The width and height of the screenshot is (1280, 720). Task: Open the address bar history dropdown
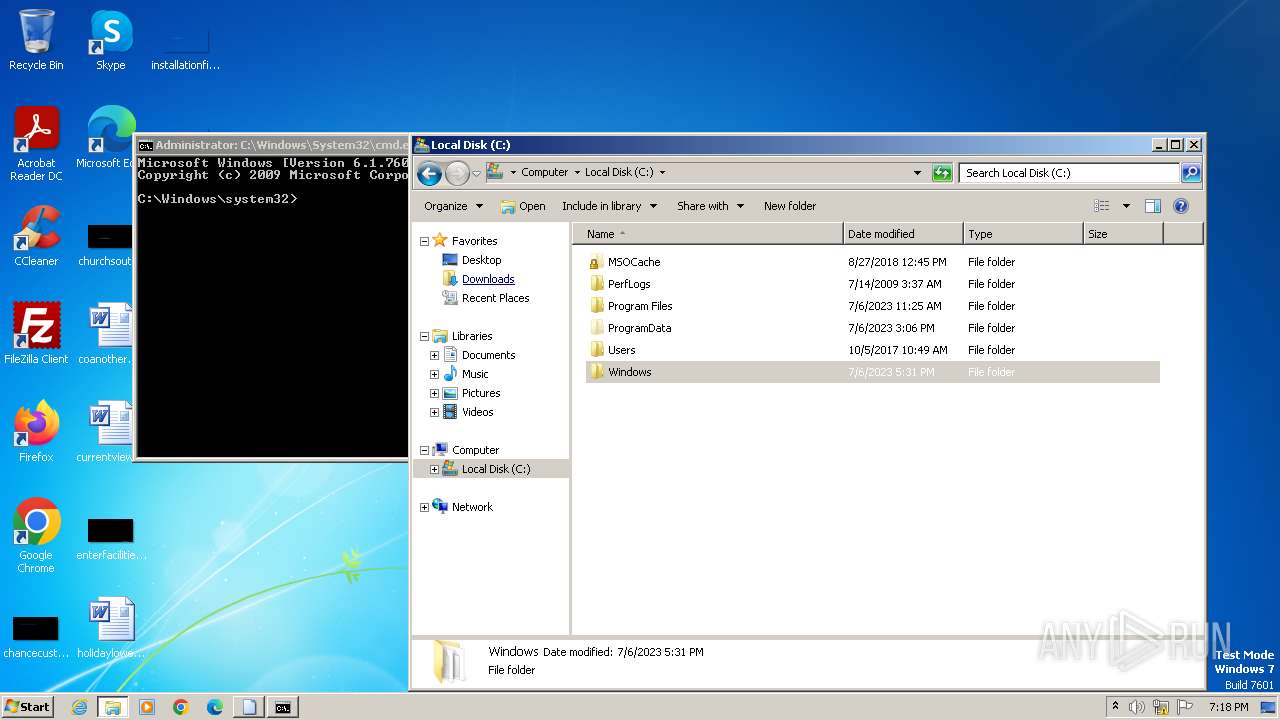917,173
